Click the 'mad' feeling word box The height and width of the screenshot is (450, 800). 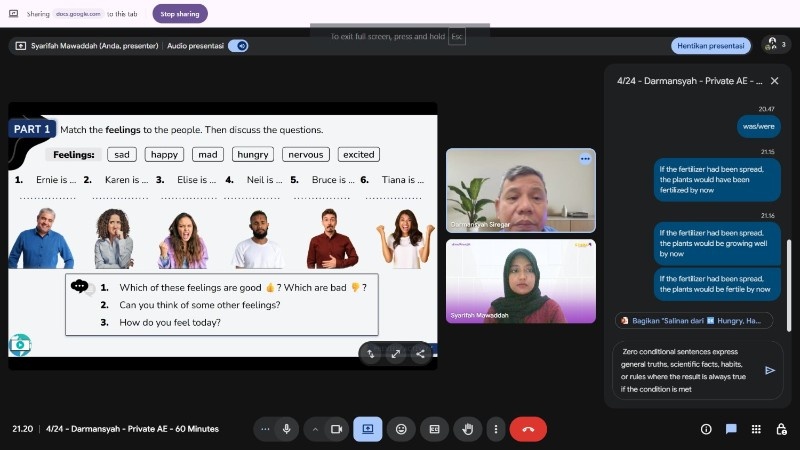(208, 155)
